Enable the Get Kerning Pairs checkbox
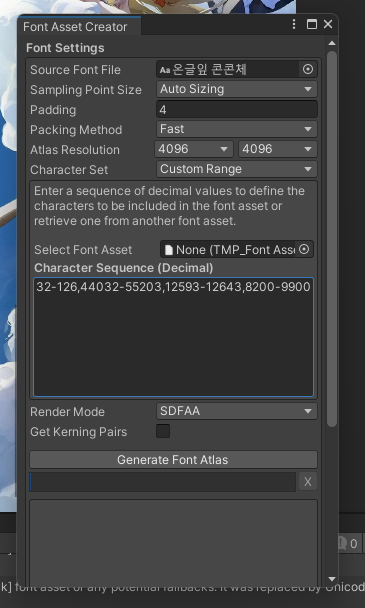This screenshot has width=365, height=608. click(x=163, y=431)
